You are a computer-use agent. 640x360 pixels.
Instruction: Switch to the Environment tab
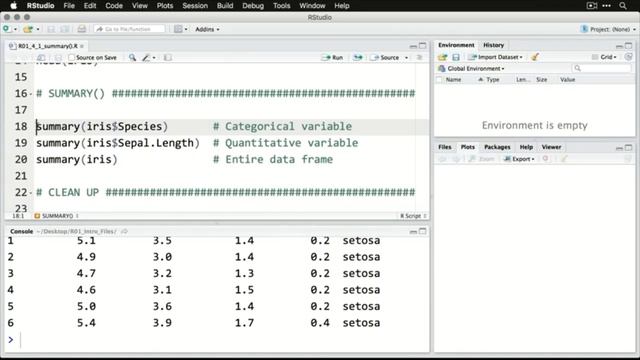(456, 45)
